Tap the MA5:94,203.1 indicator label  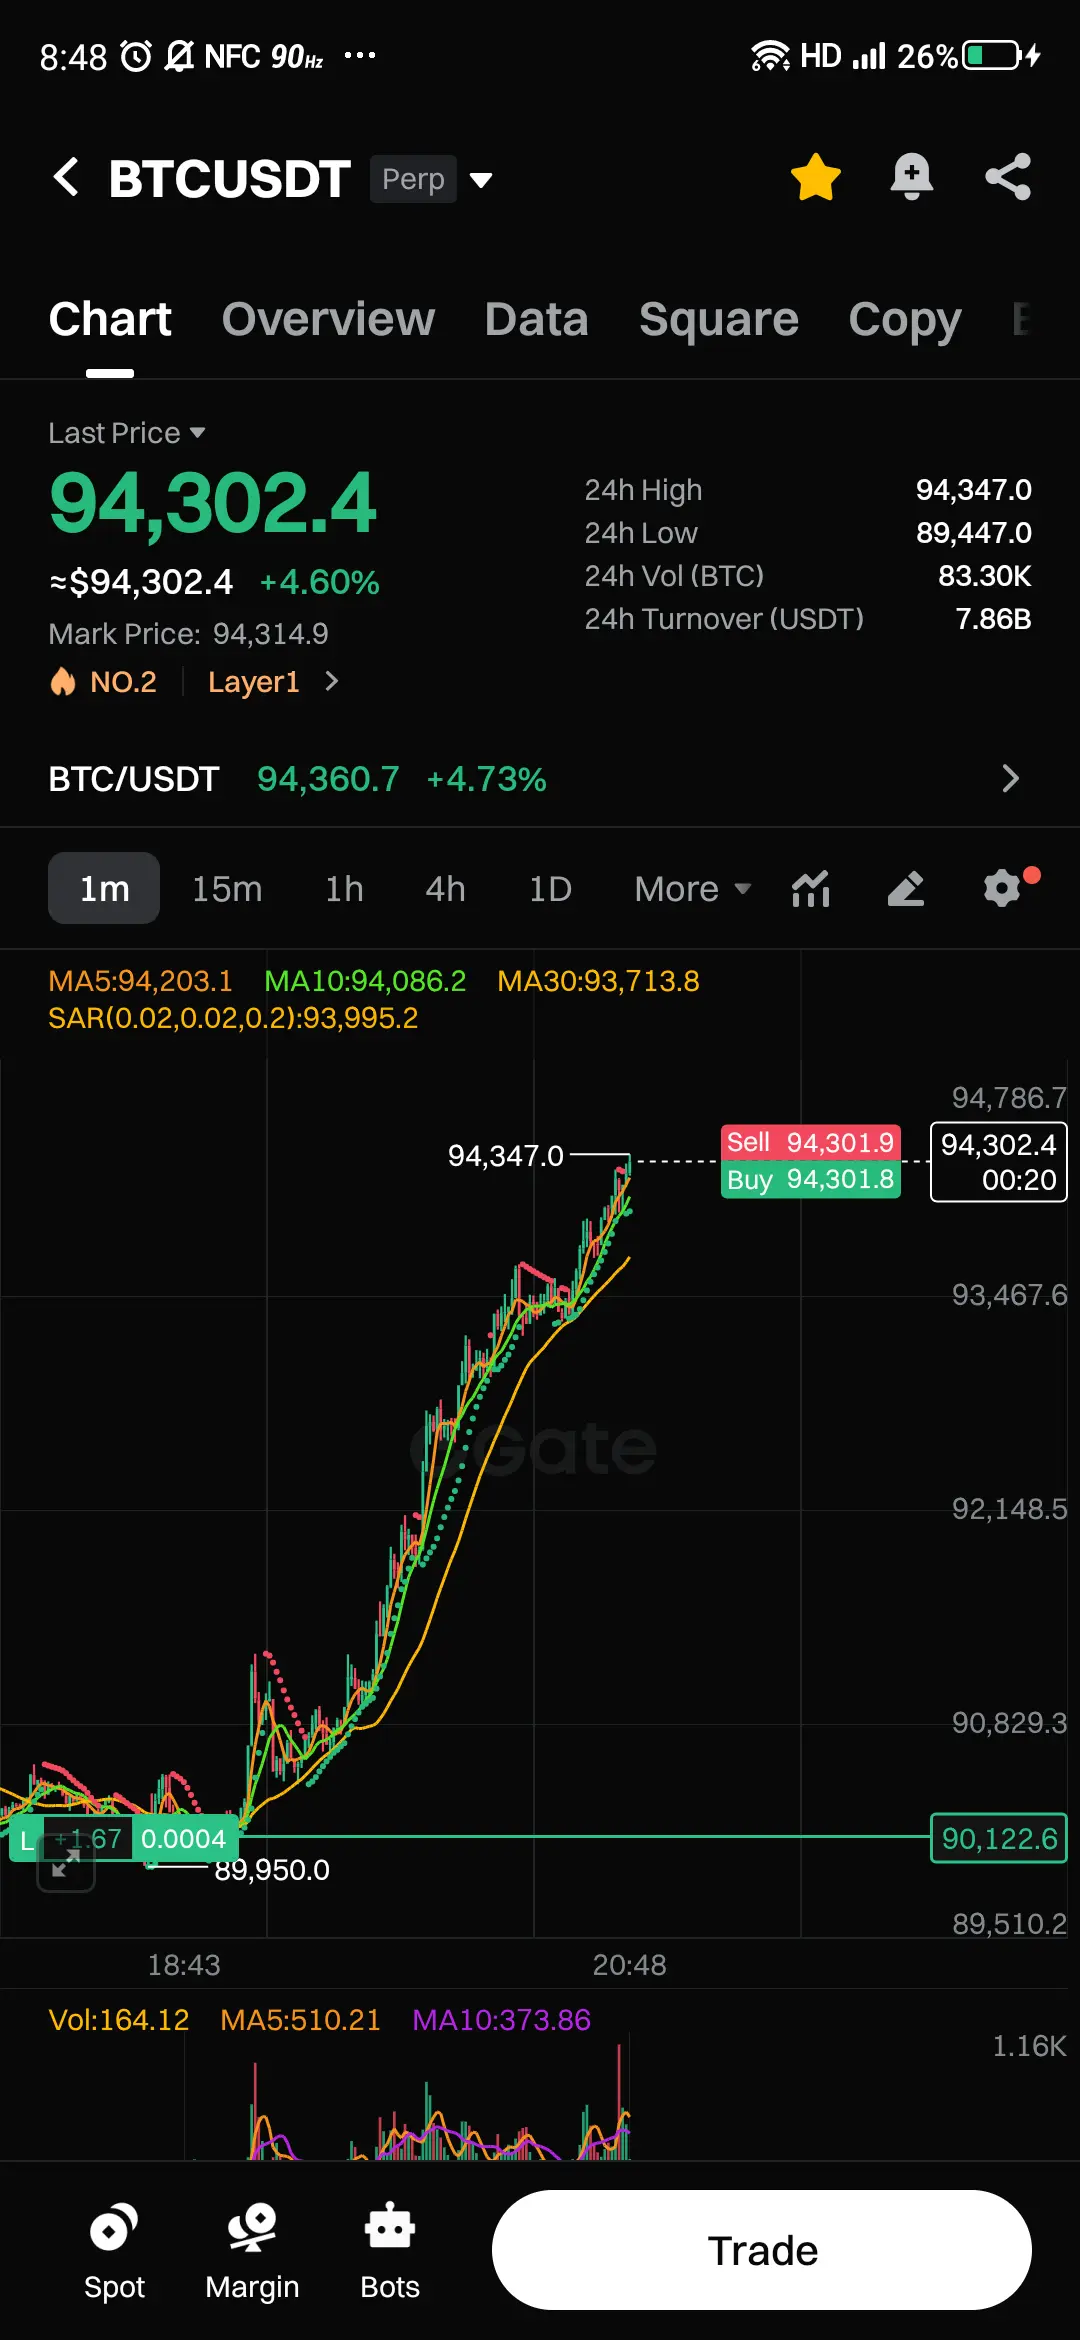point(140,981)
